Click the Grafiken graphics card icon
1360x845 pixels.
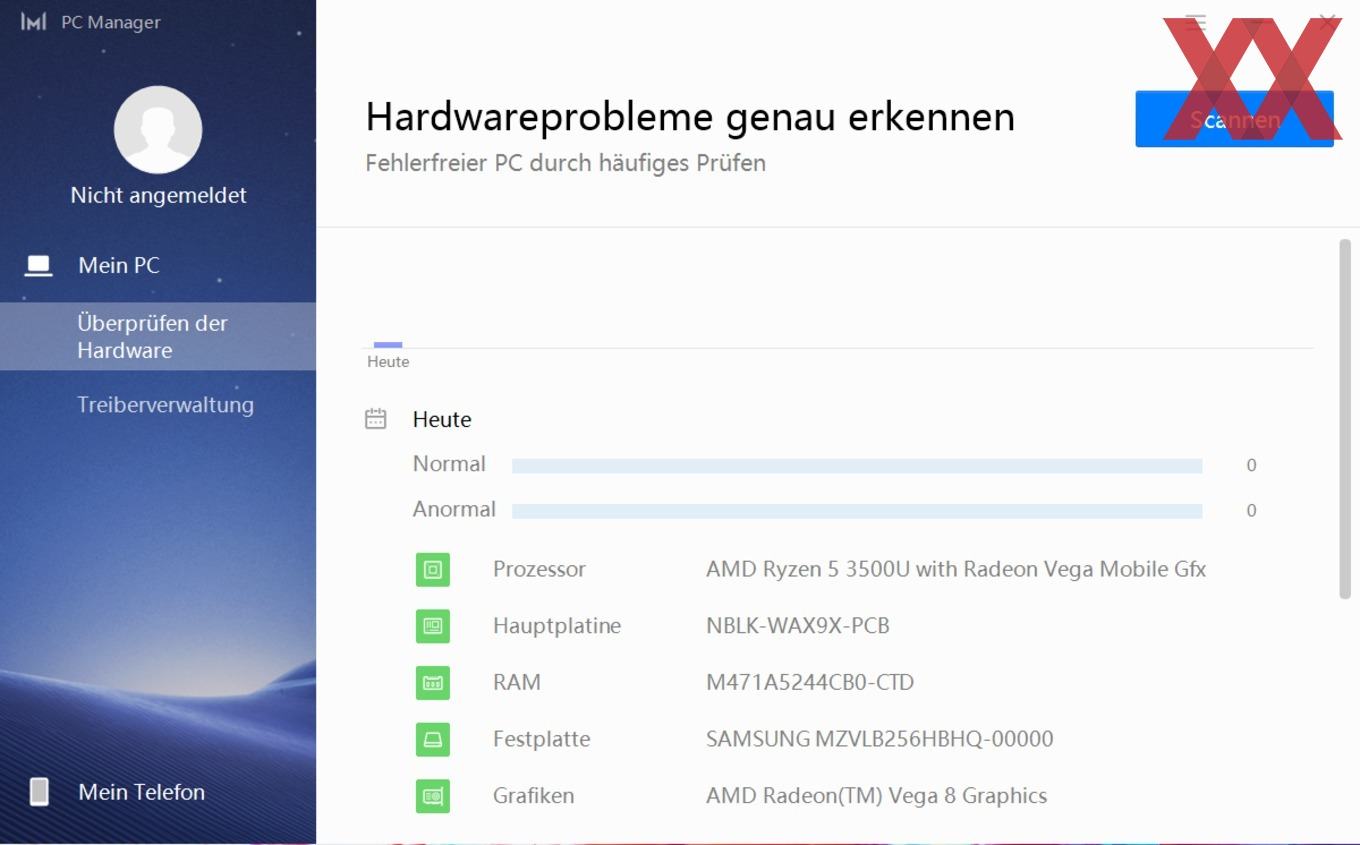[x=433, y=796]
